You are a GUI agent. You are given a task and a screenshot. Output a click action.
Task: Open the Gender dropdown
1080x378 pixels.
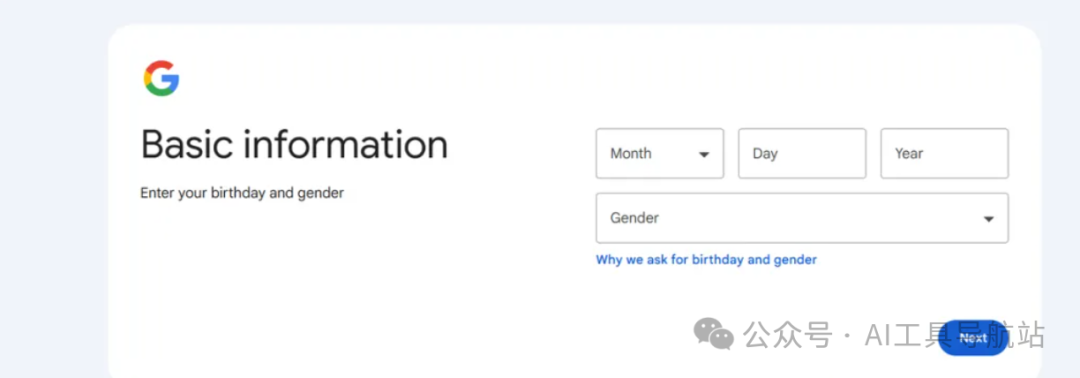[802, 218]
